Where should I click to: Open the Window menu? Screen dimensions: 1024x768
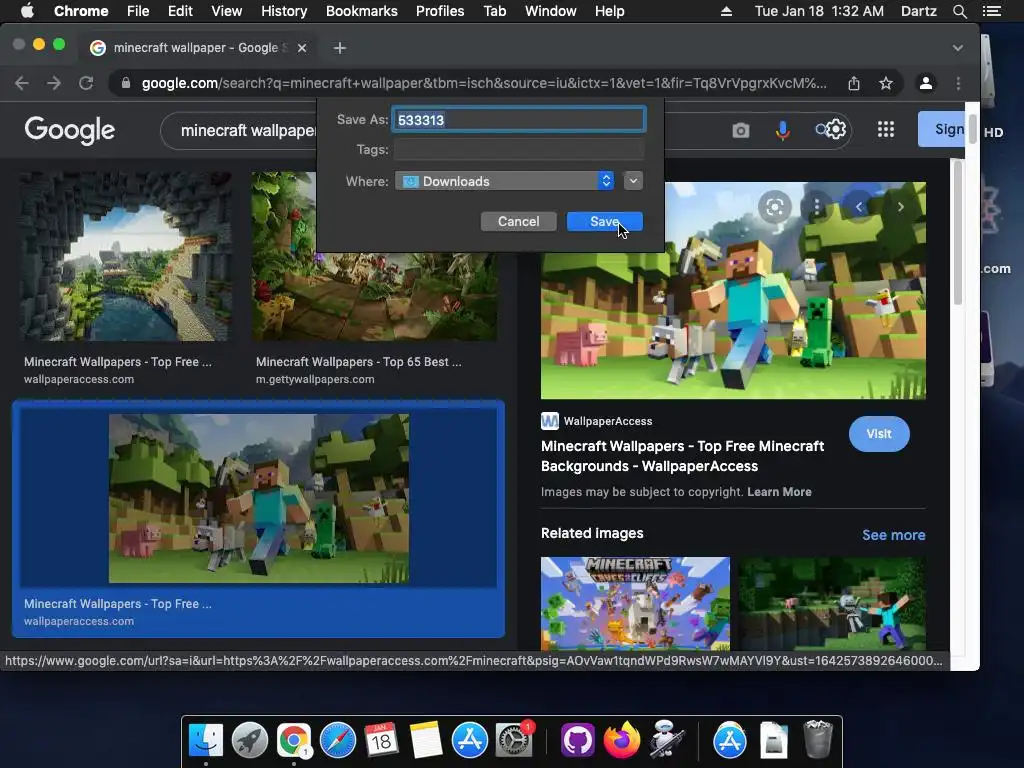click(x=551, y=11)
